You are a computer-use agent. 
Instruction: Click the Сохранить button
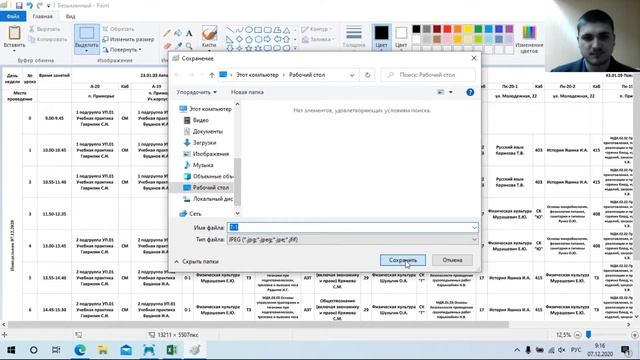(x=403, y=260)
